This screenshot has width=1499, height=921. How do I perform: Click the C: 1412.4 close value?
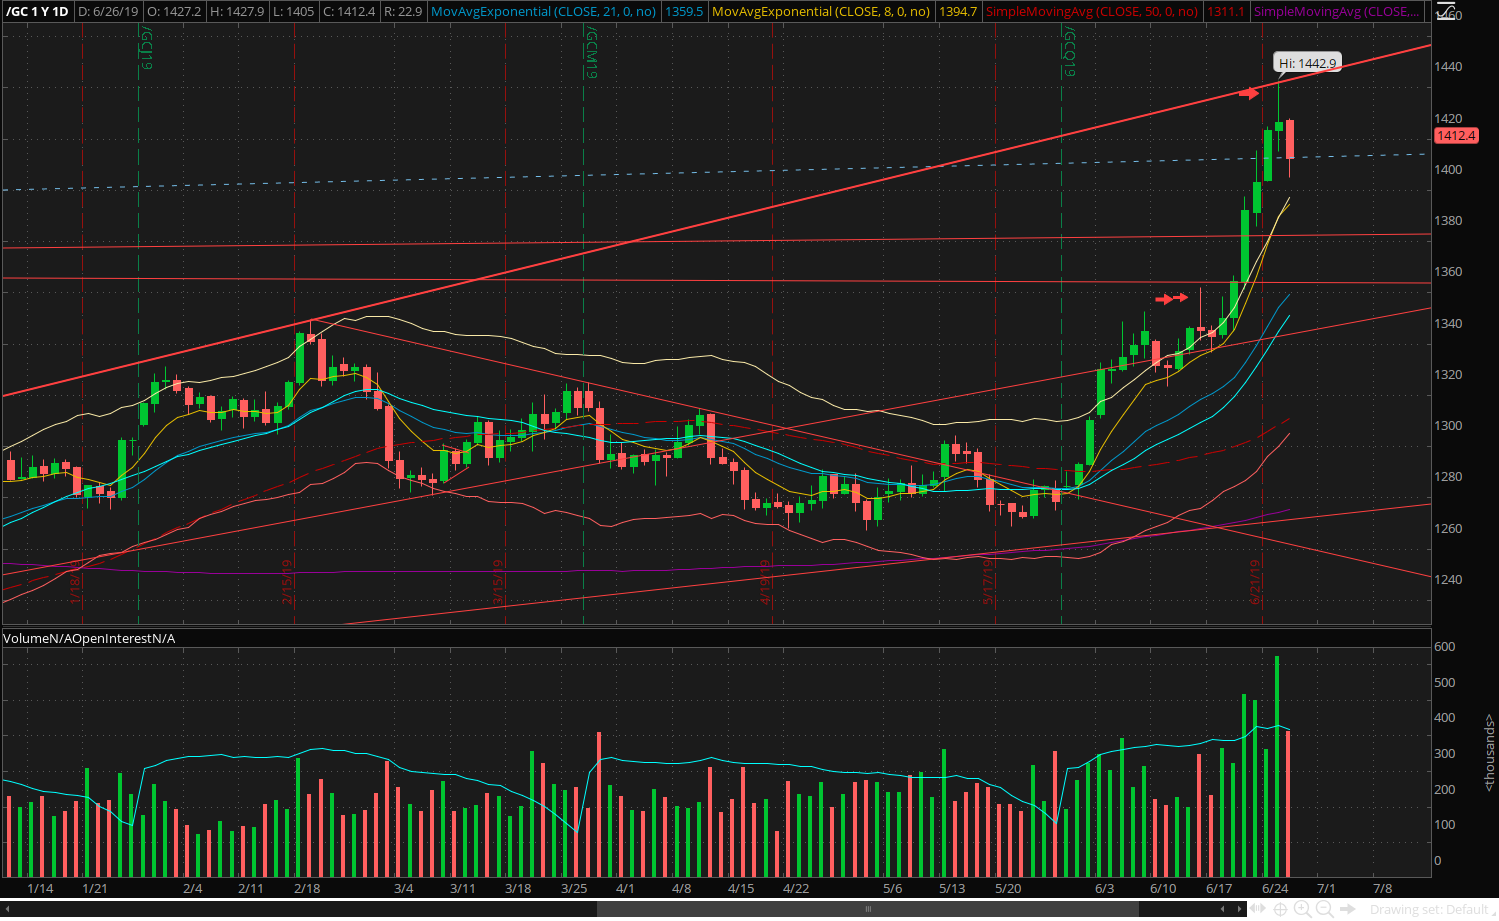(x=349, y=12)
